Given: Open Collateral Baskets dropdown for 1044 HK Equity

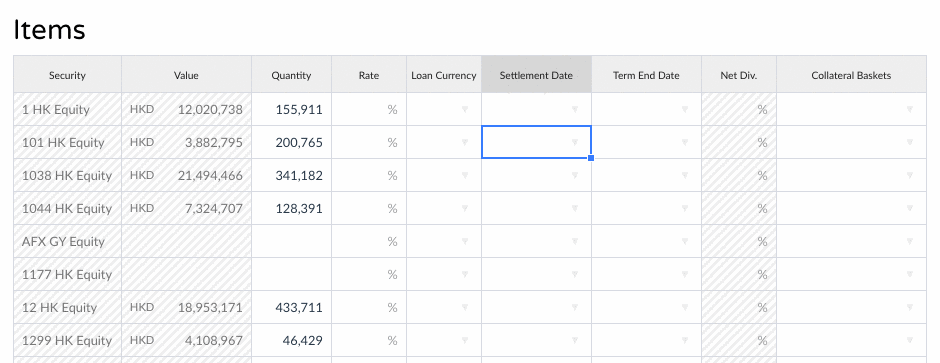Looking at the screenshot, I should tap(909, 208).
